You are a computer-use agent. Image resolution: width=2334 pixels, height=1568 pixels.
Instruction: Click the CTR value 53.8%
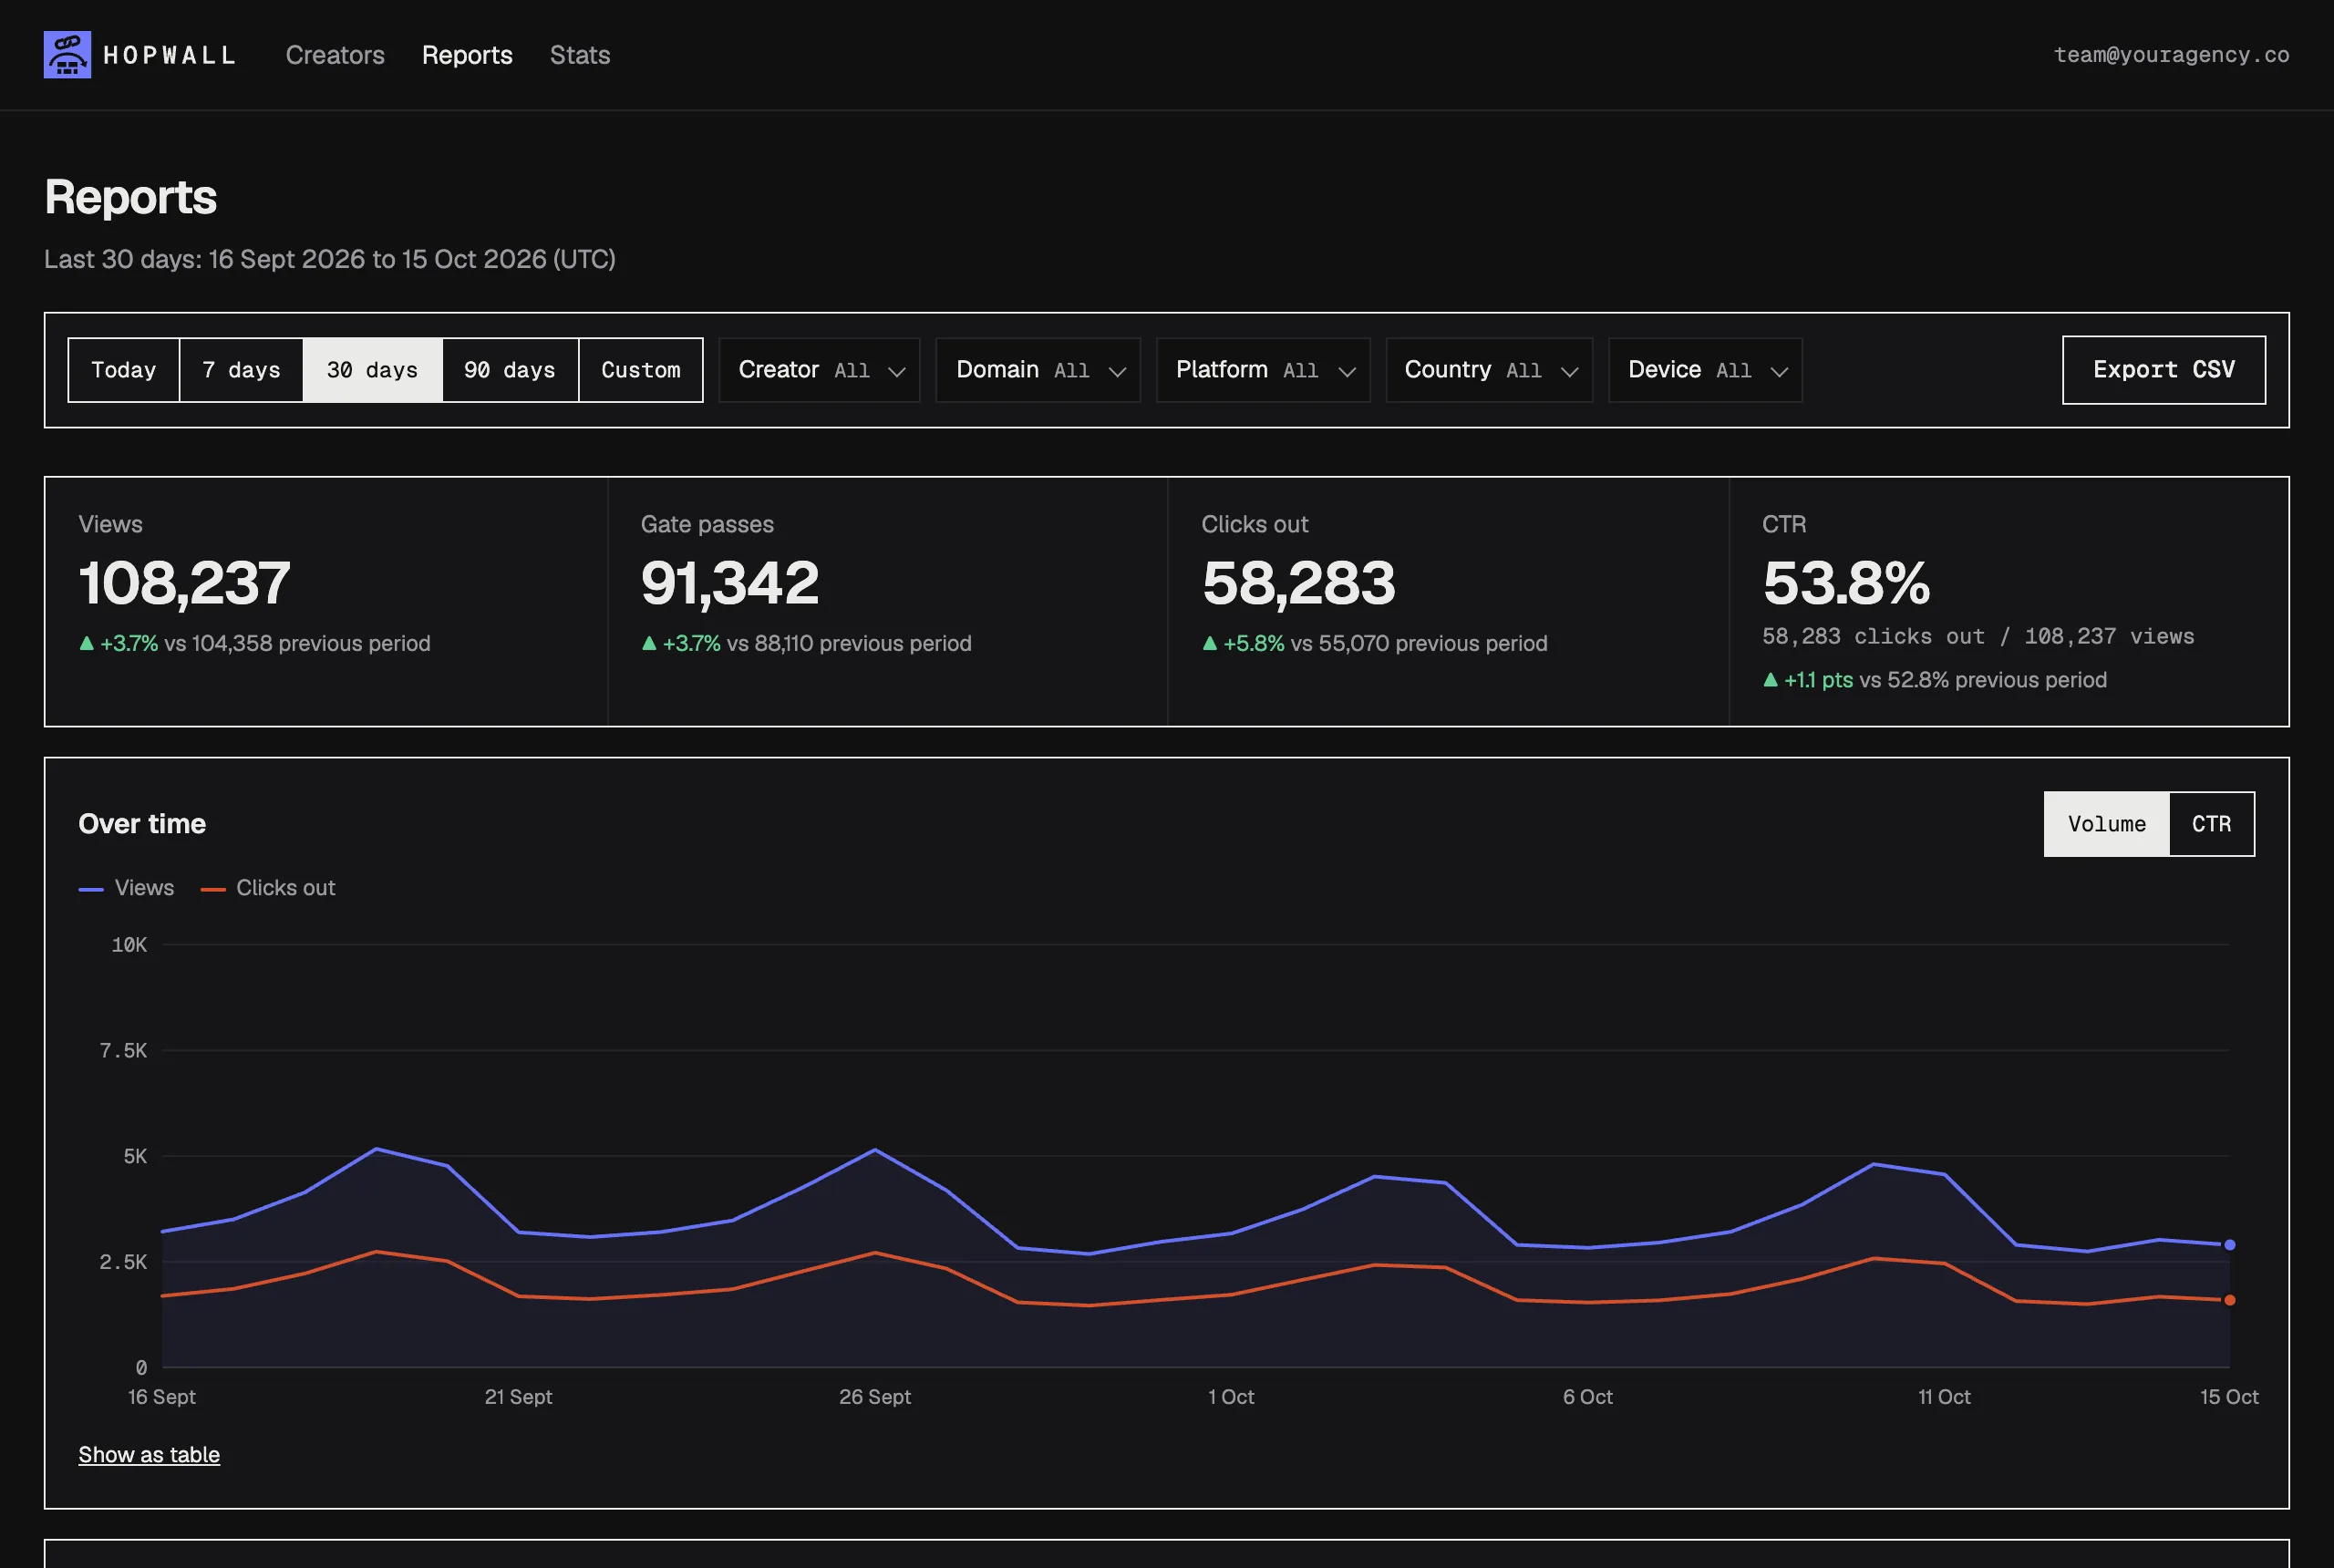1846,583
